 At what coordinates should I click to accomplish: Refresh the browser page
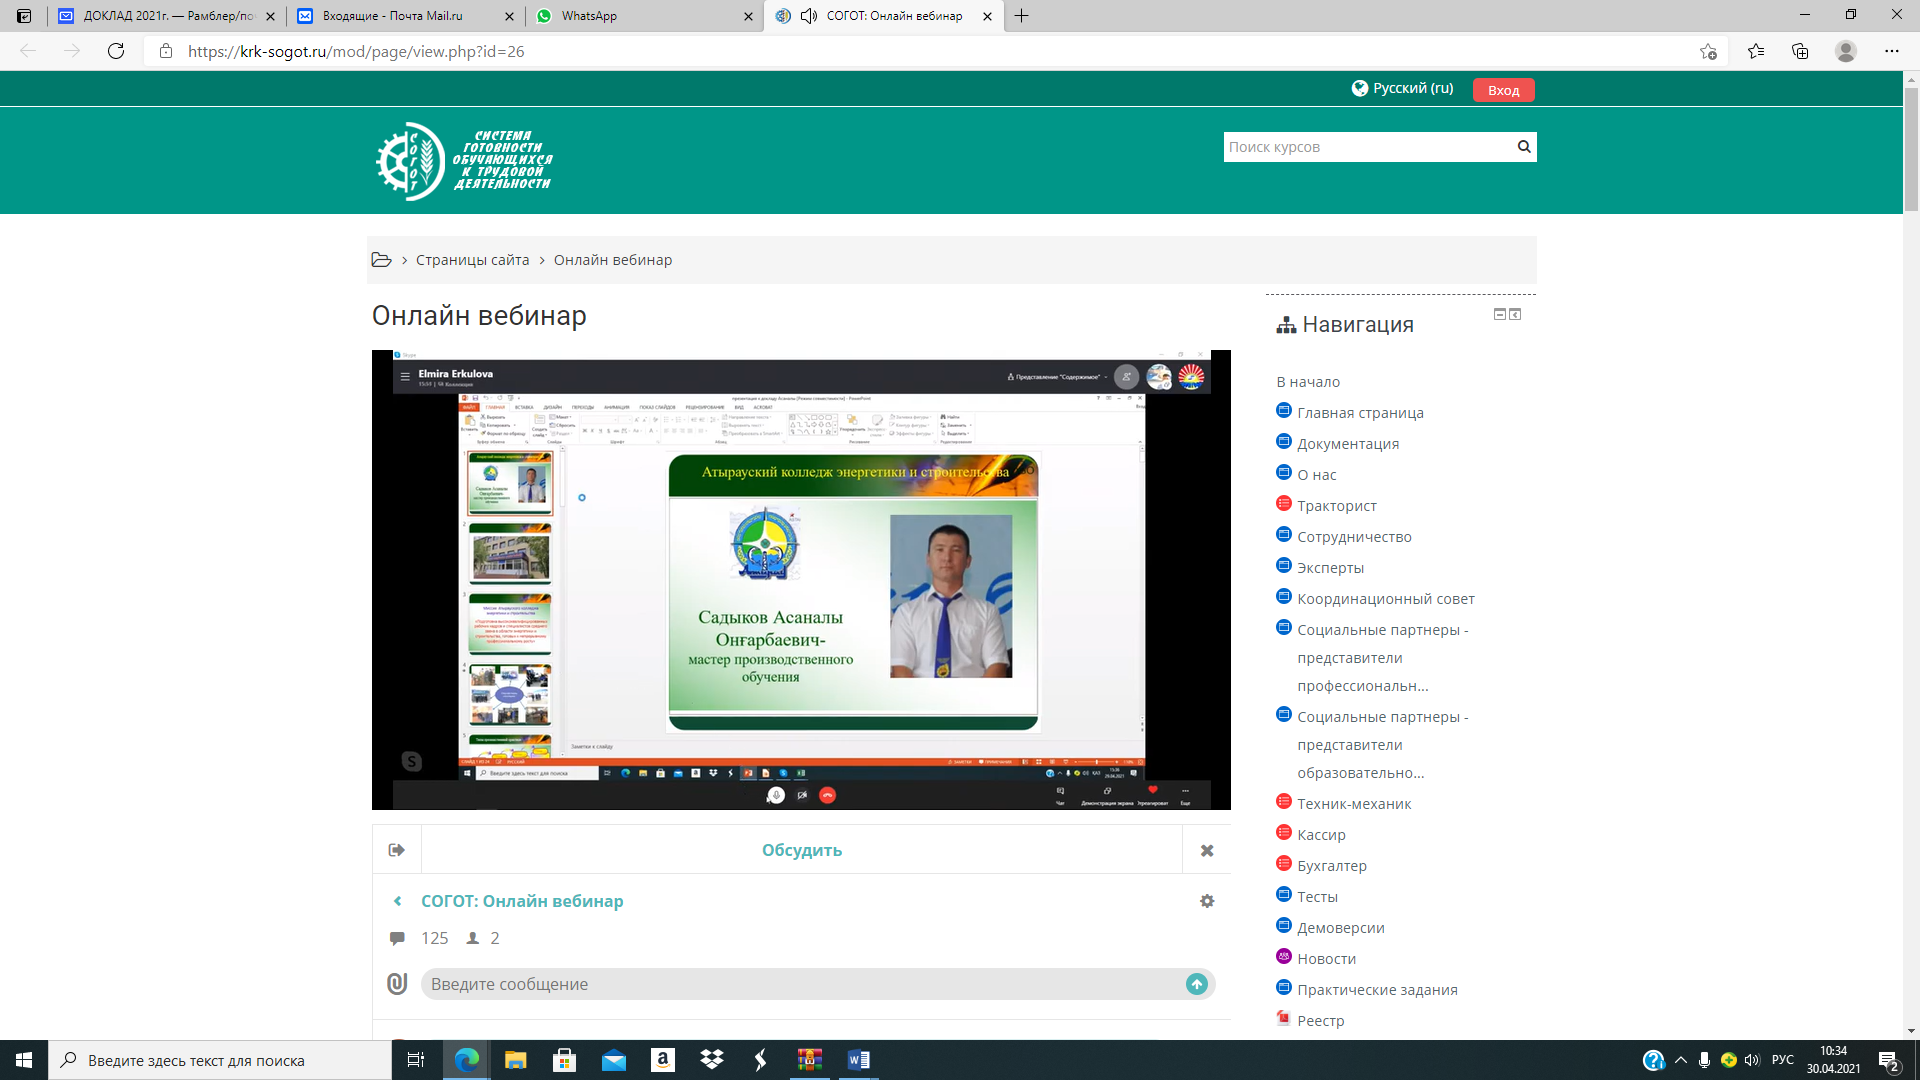[116, 51]
